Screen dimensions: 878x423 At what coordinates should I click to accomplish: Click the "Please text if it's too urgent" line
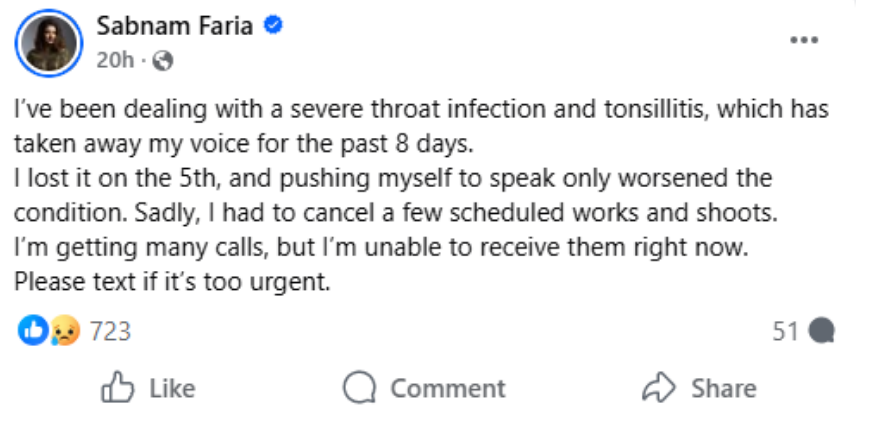pyautogui.click(x=172, y=283)
